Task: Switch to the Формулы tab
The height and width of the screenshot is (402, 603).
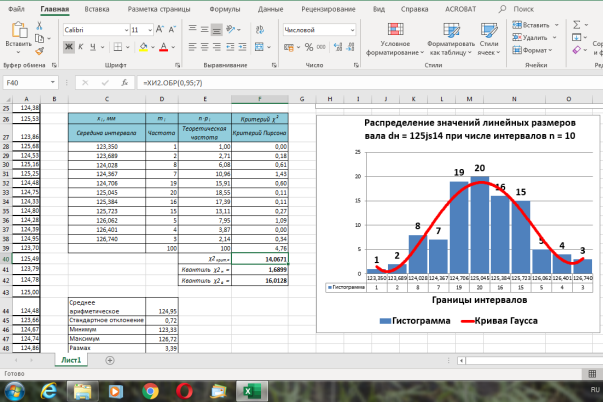Action: 225,9
